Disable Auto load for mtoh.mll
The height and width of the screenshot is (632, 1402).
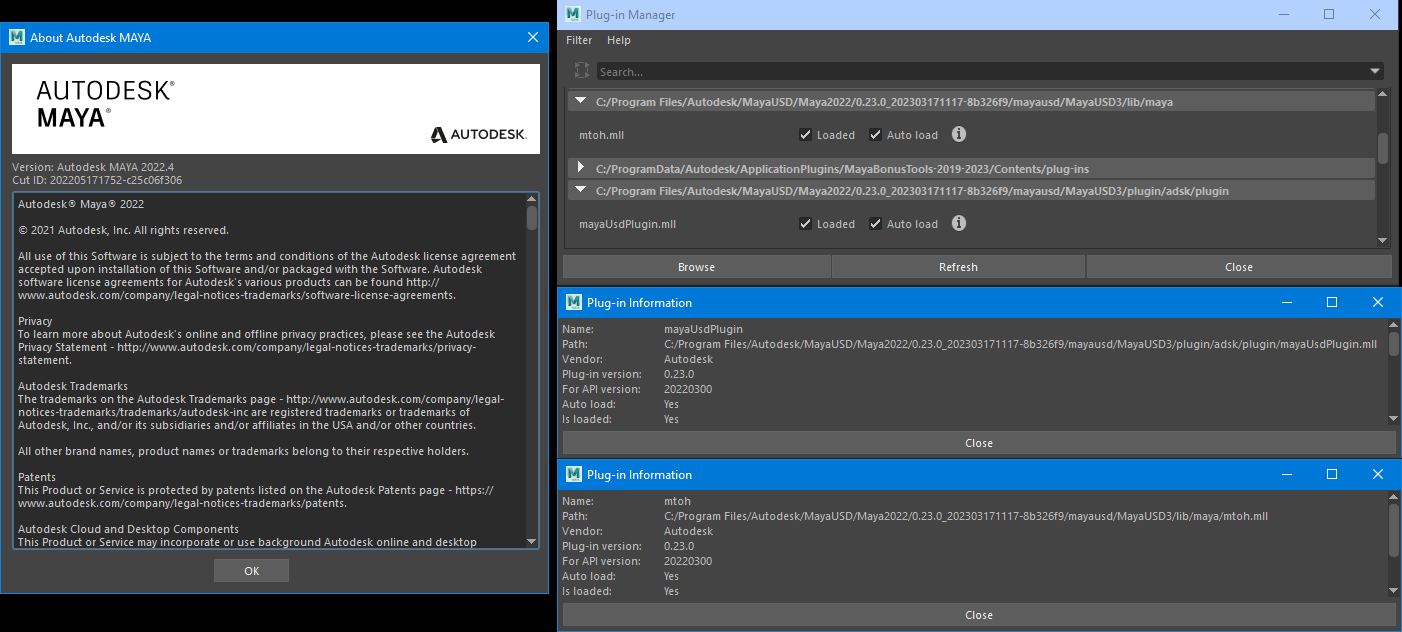(876, 135)
